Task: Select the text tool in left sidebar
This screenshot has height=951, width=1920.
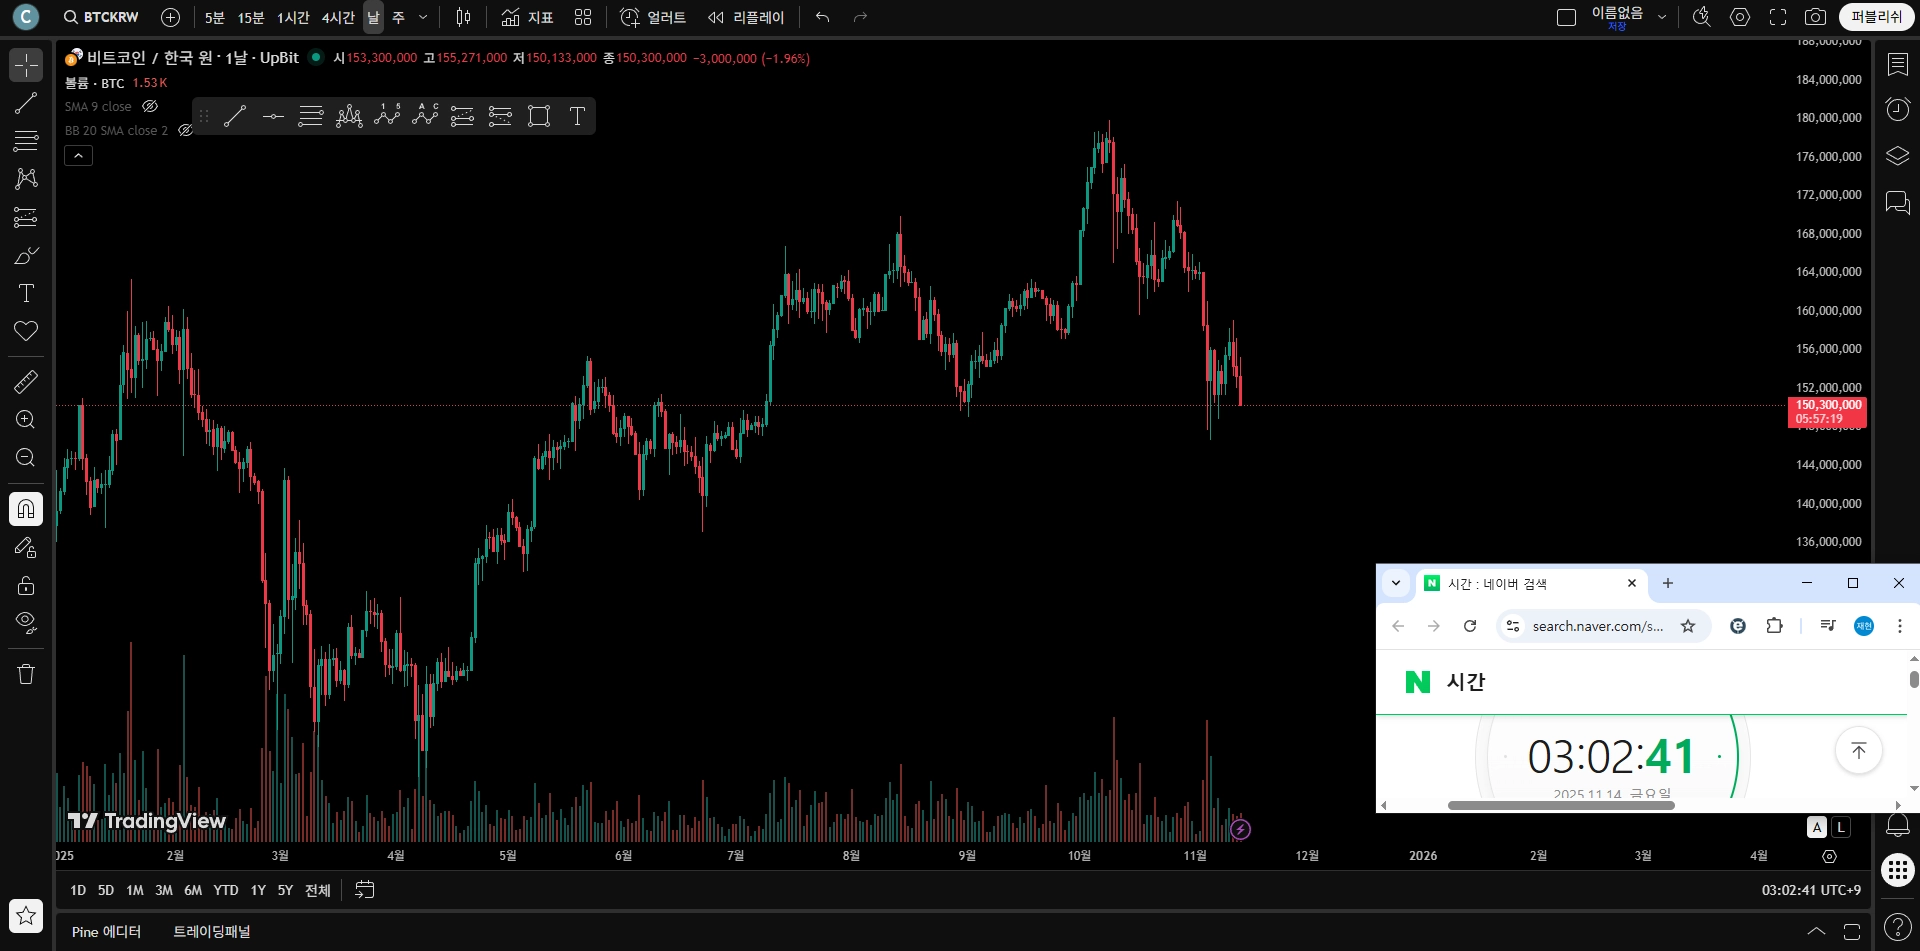Action: click(x=26, y=293)
